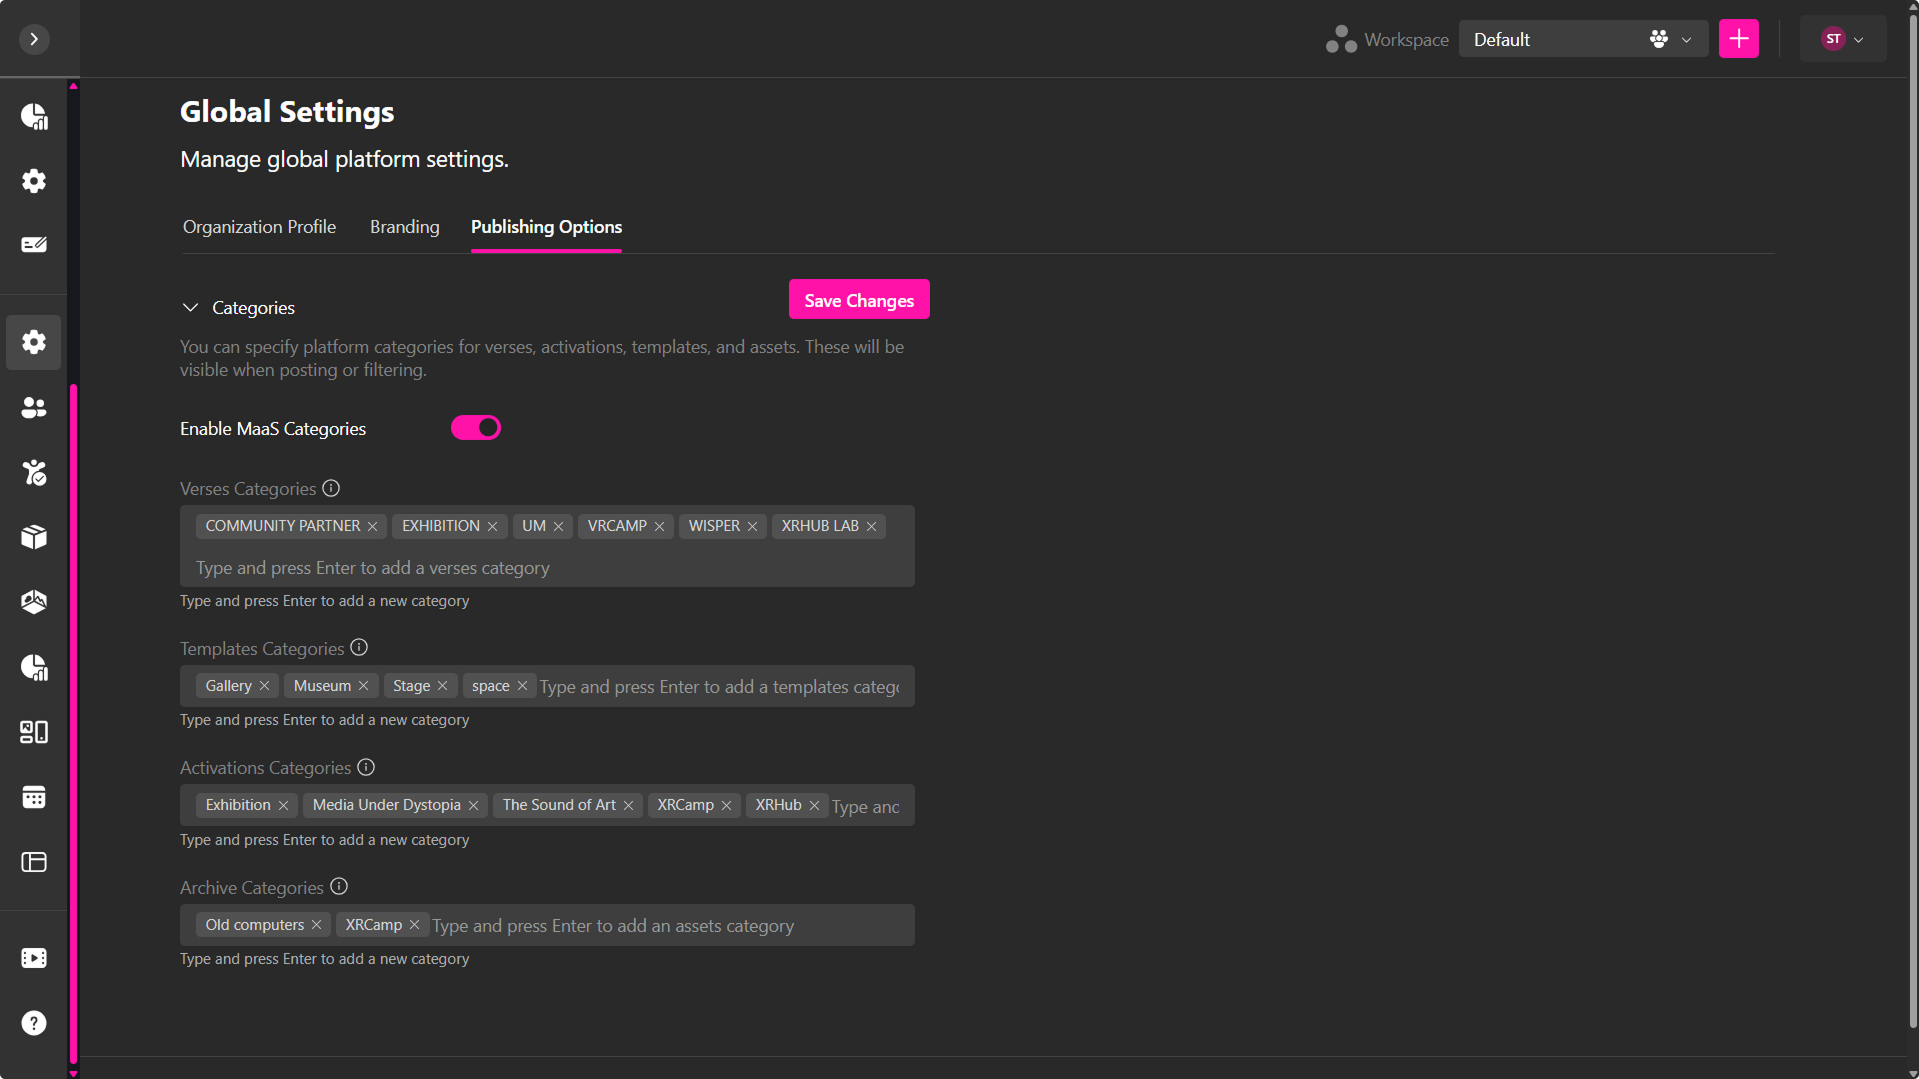Open the calendar icon in sidebar
Viewport: 1919px width, 1079px height.
[x=34, y=797]
